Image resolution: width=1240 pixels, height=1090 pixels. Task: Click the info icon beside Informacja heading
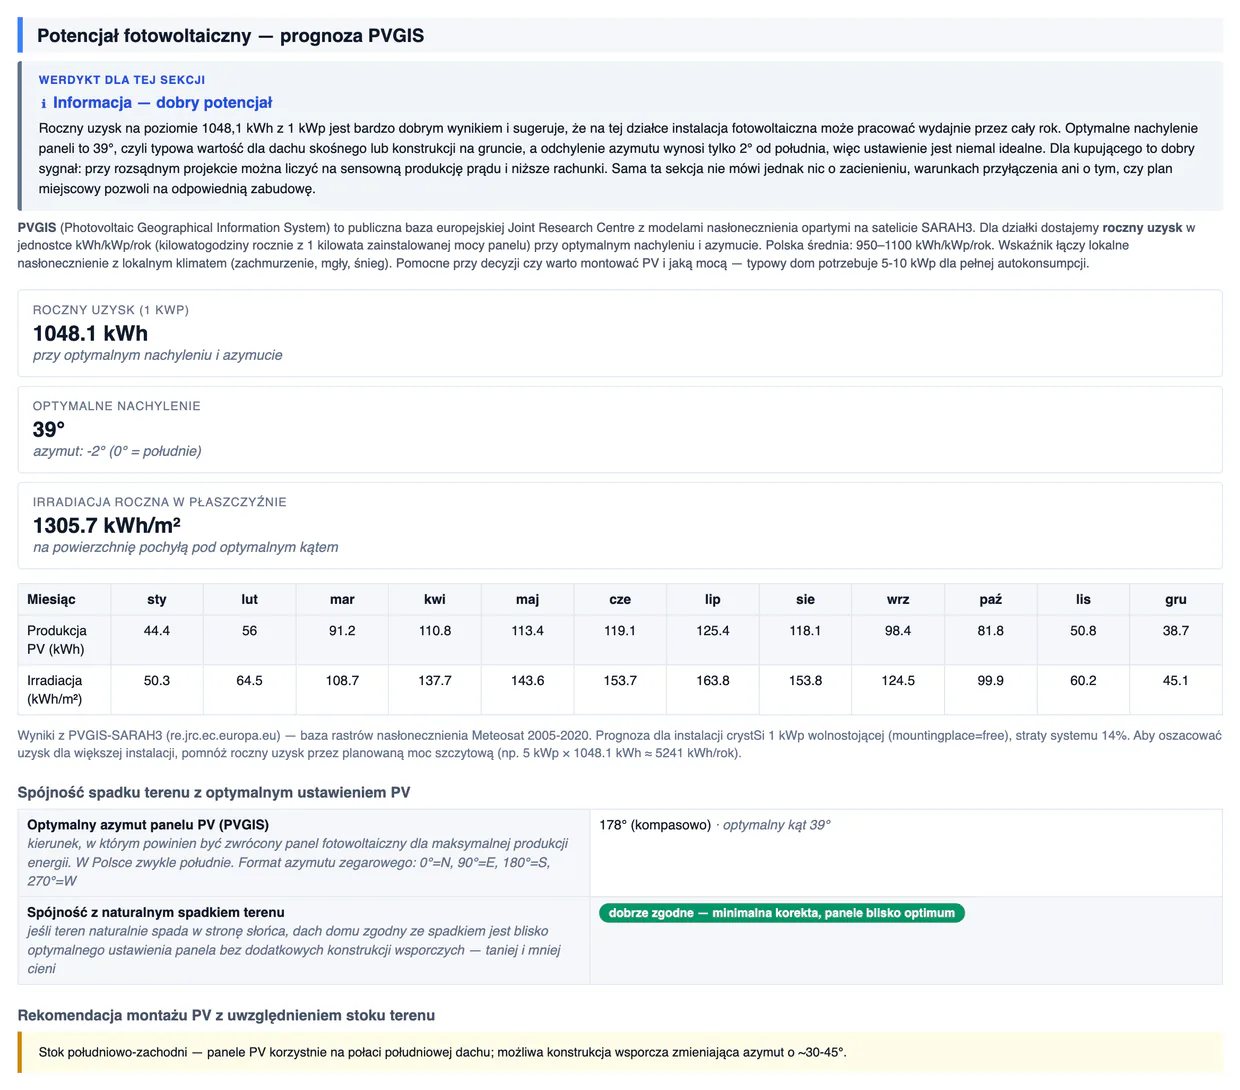coord(43,103)
